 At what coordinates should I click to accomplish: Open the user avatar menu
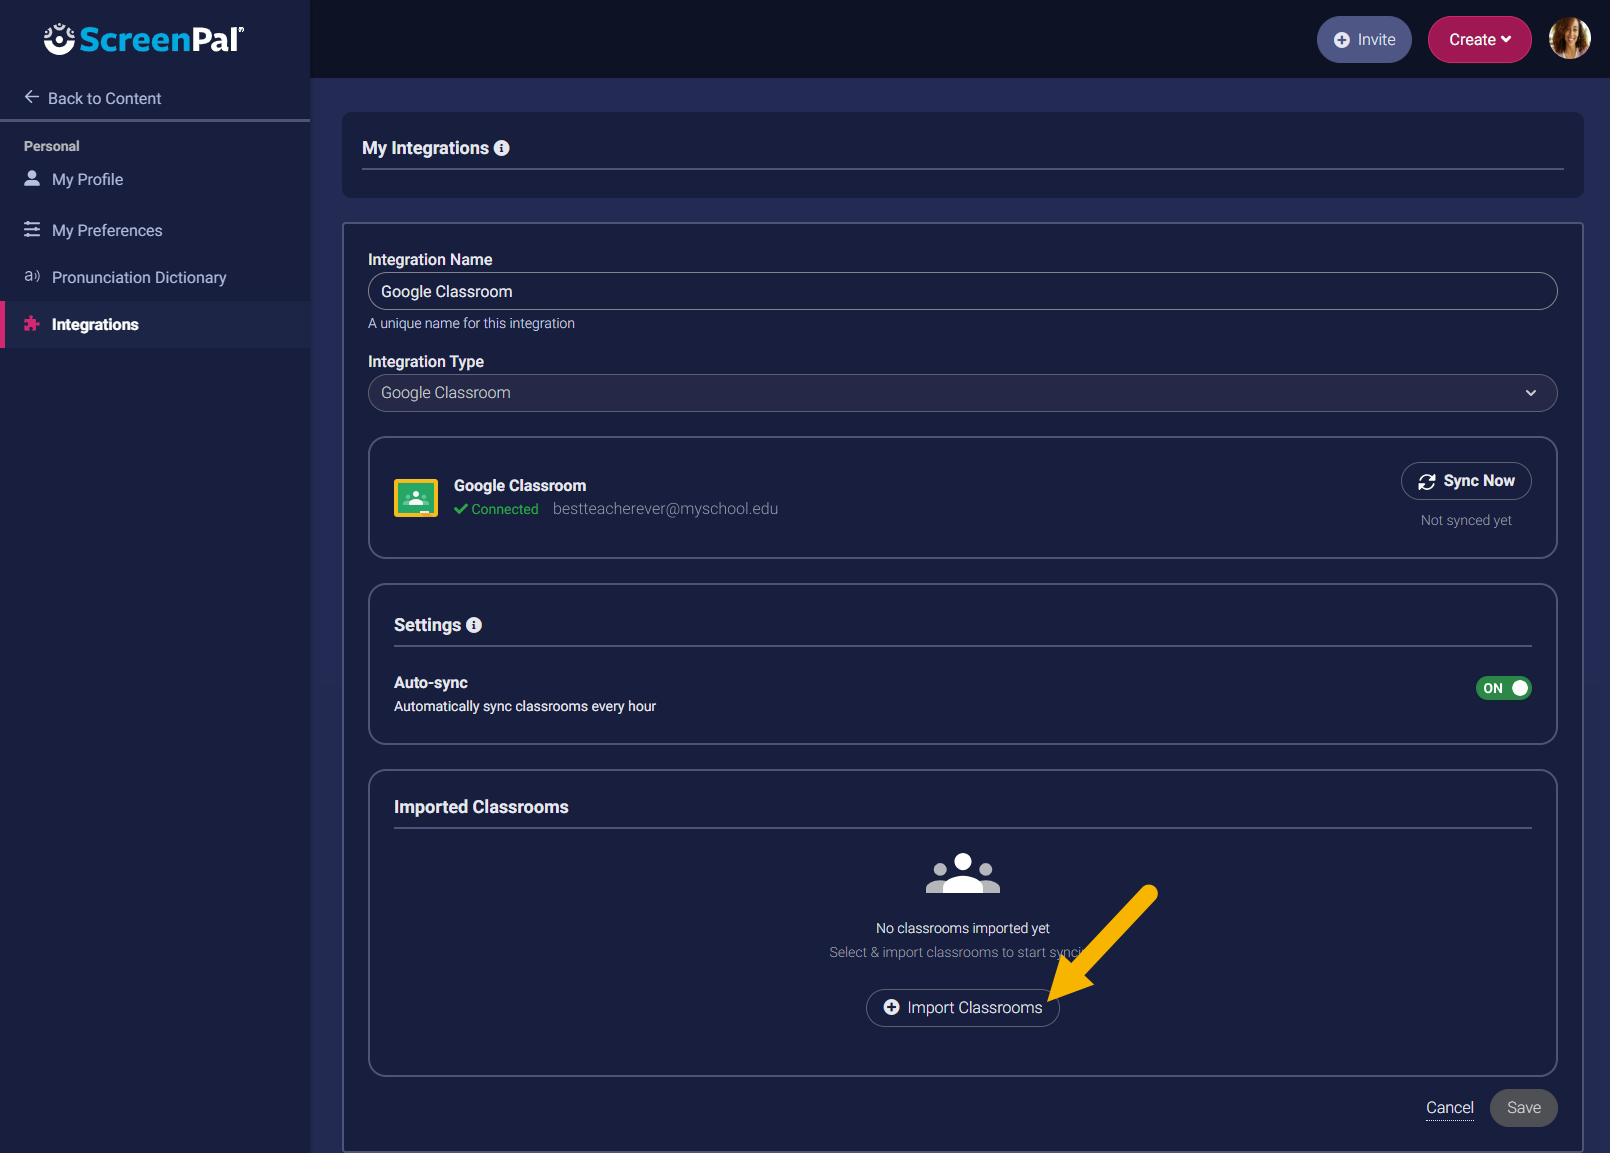tap(1569, 39)
